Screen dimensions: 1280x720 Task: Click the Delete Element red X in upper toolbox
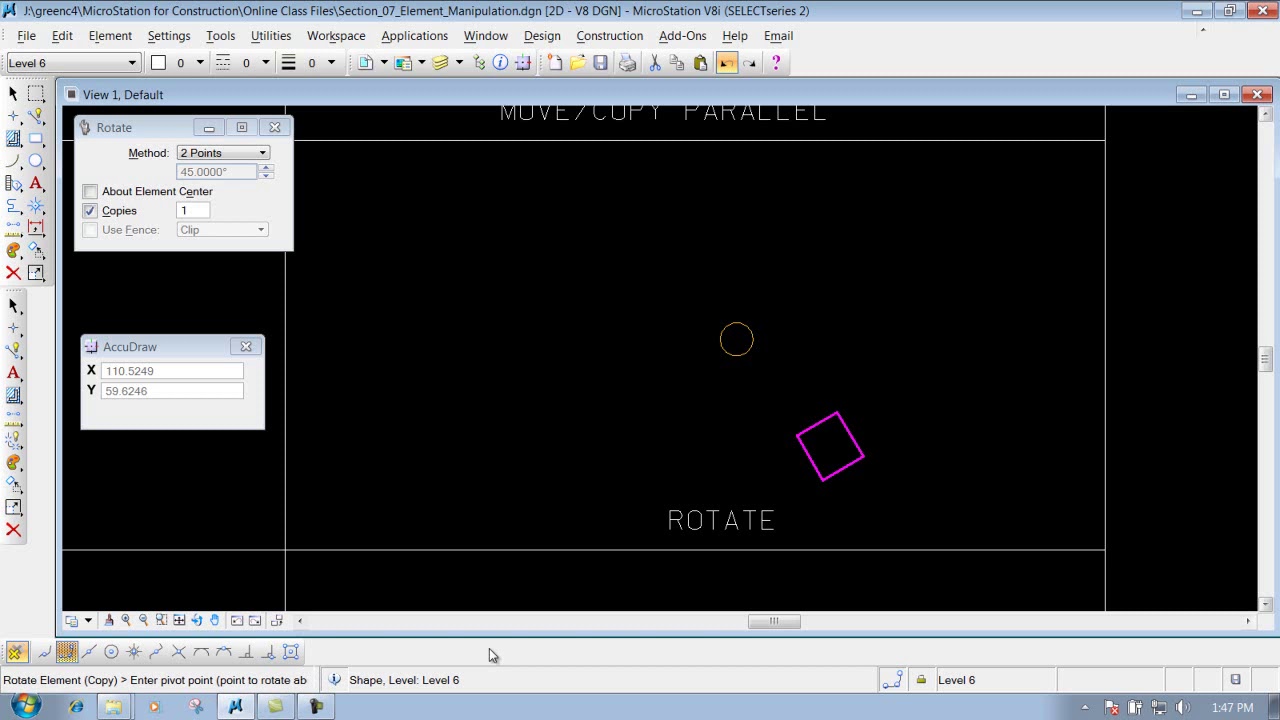[13, 272]
